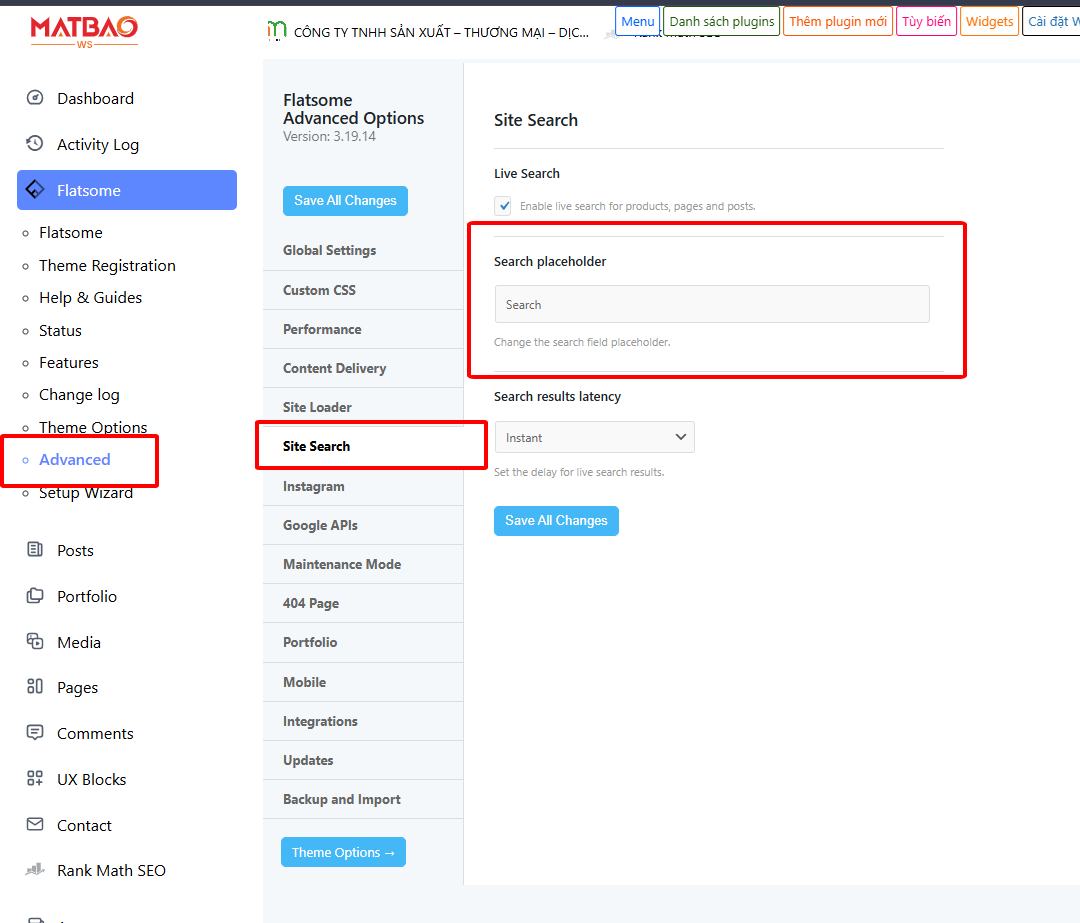1080x923 pixels.
Task: Open Rank Math SEO chart icon
Action: [x=35, y=870]
